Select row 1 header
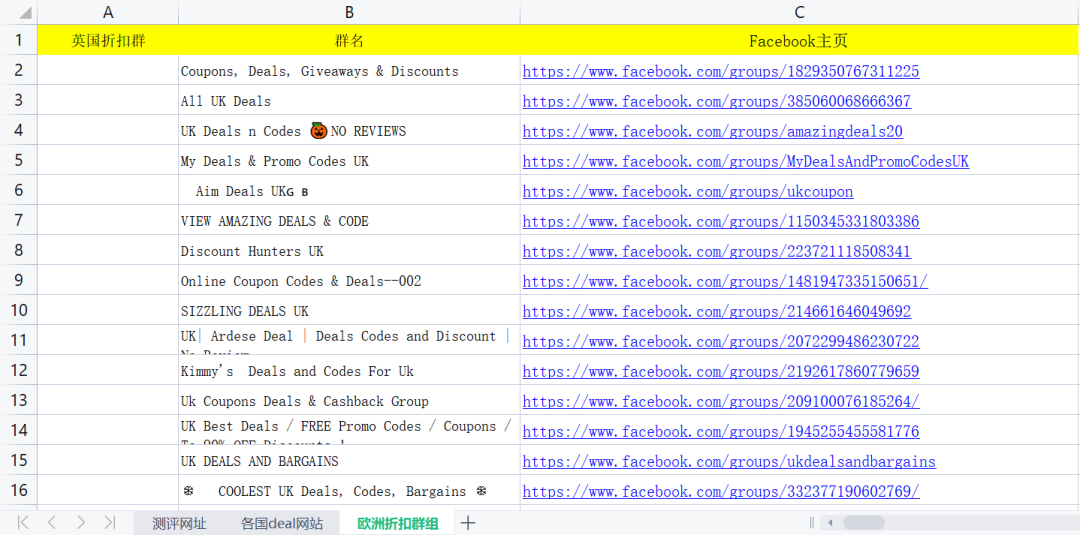1080x535 pixels. 19,40
